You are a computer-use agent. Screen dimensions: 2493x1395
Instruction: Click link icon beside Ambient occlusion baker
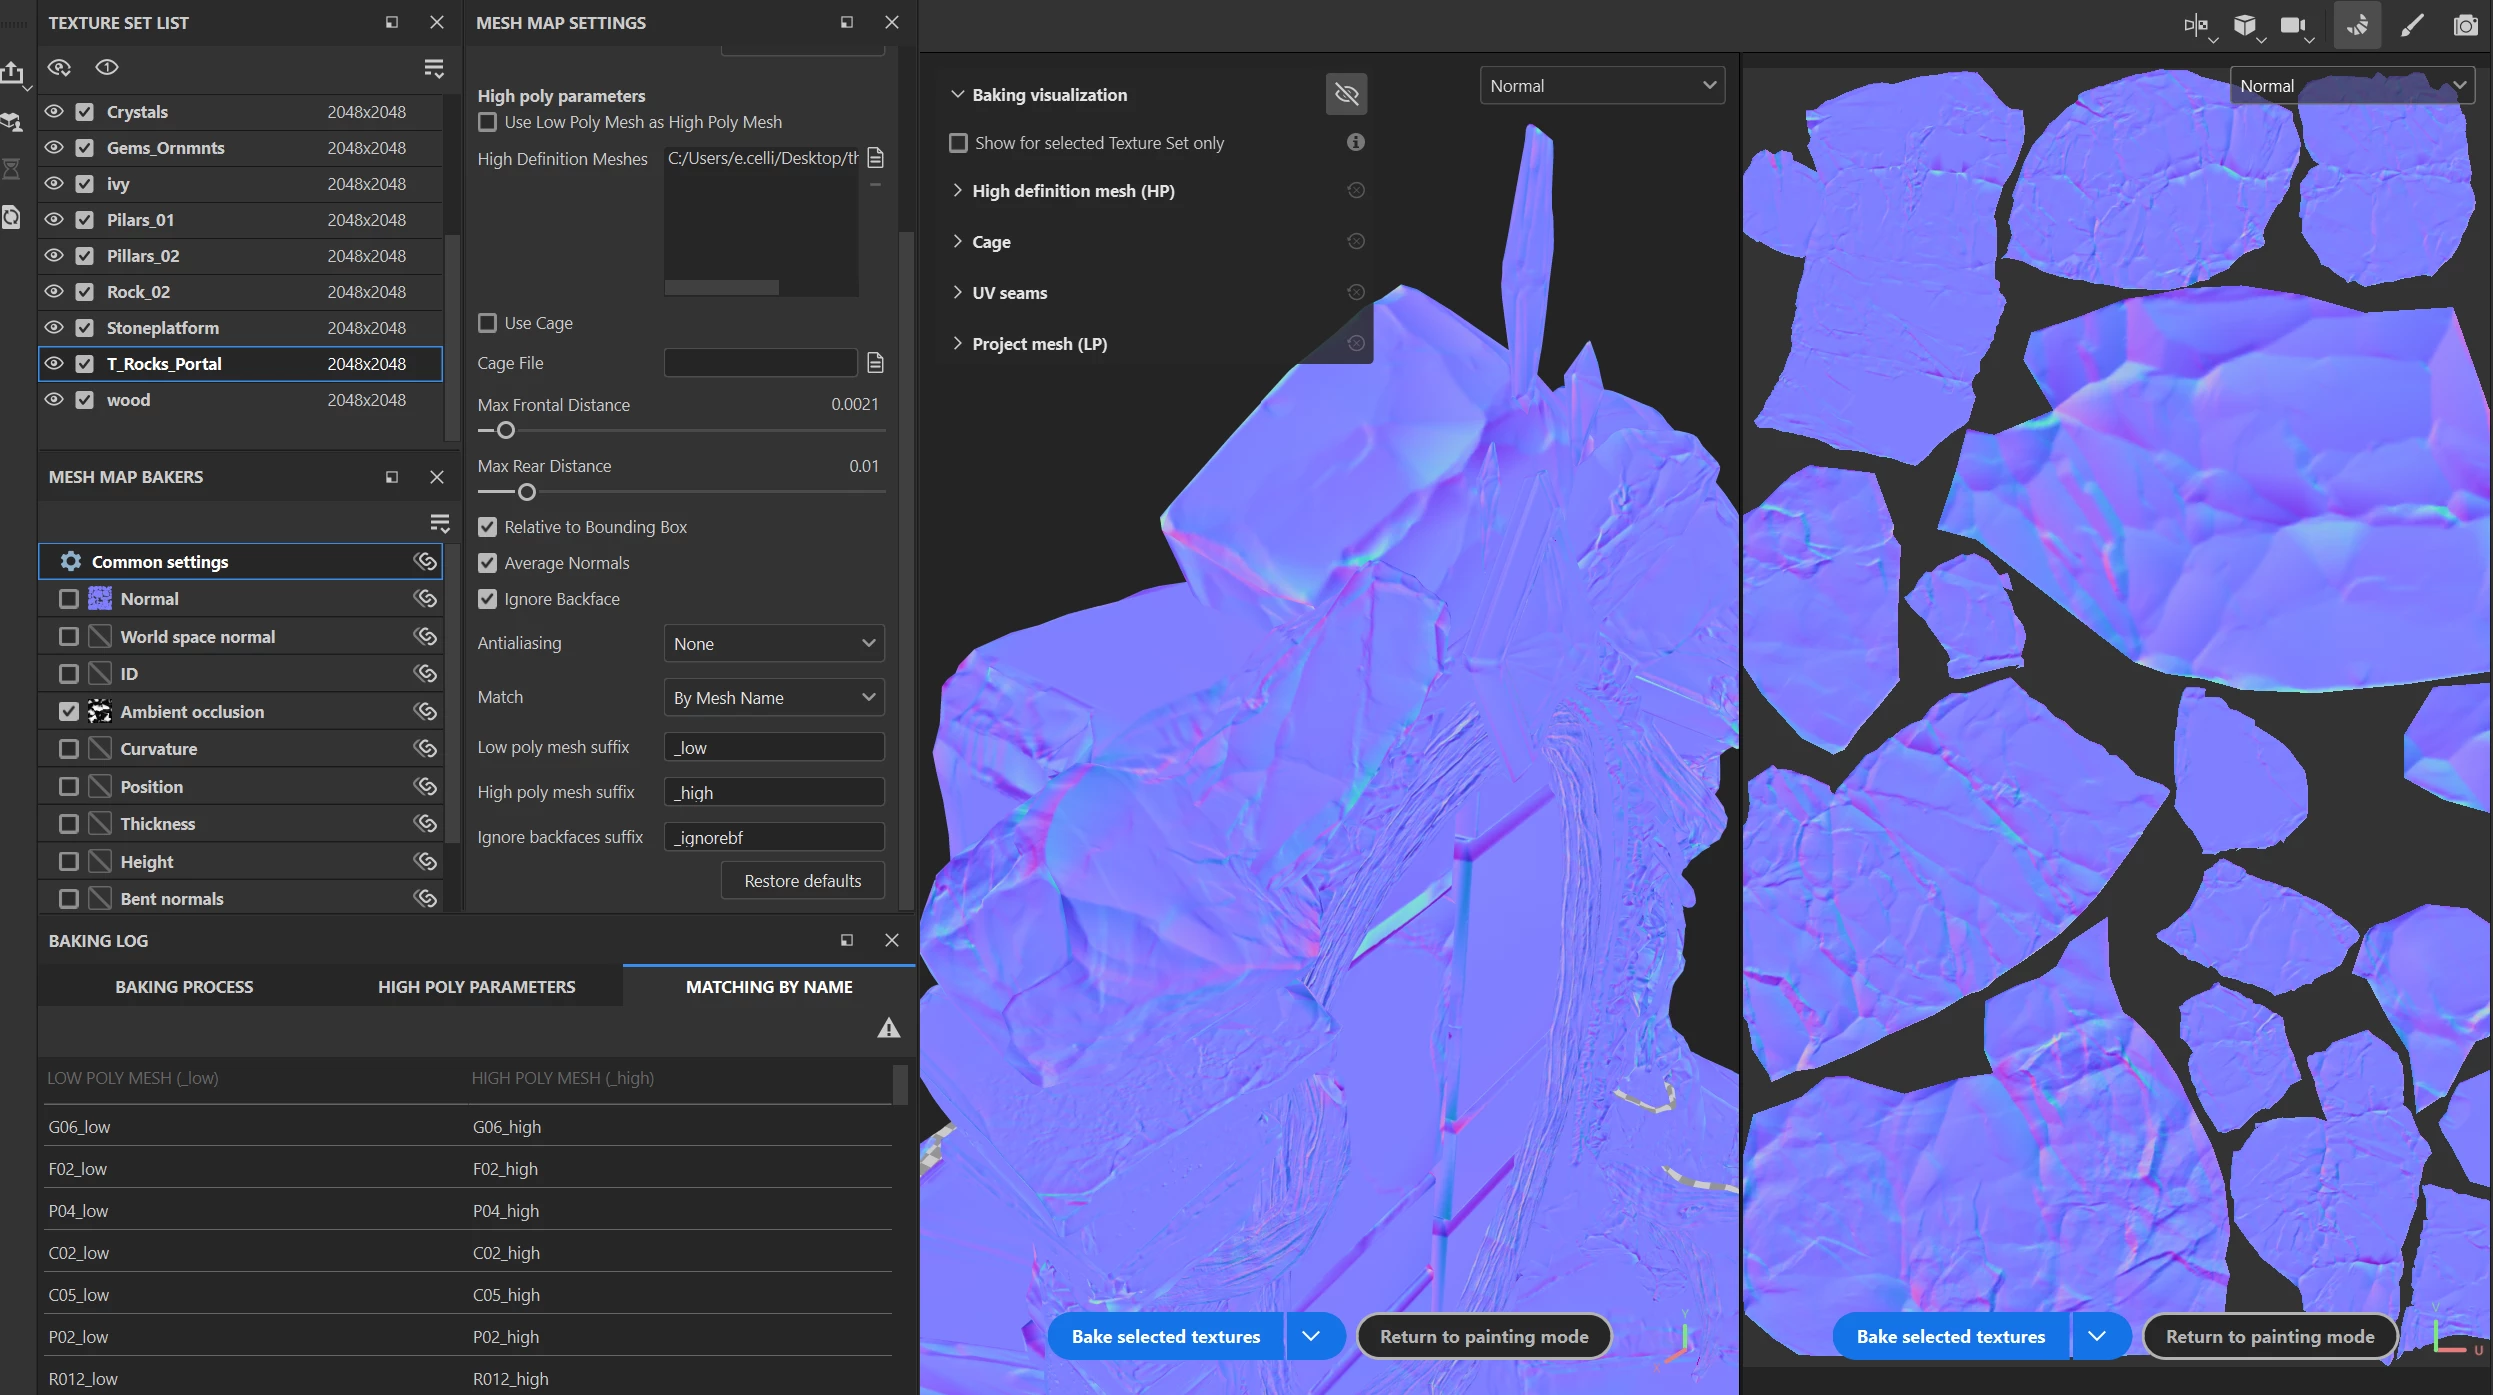point(425,711)
